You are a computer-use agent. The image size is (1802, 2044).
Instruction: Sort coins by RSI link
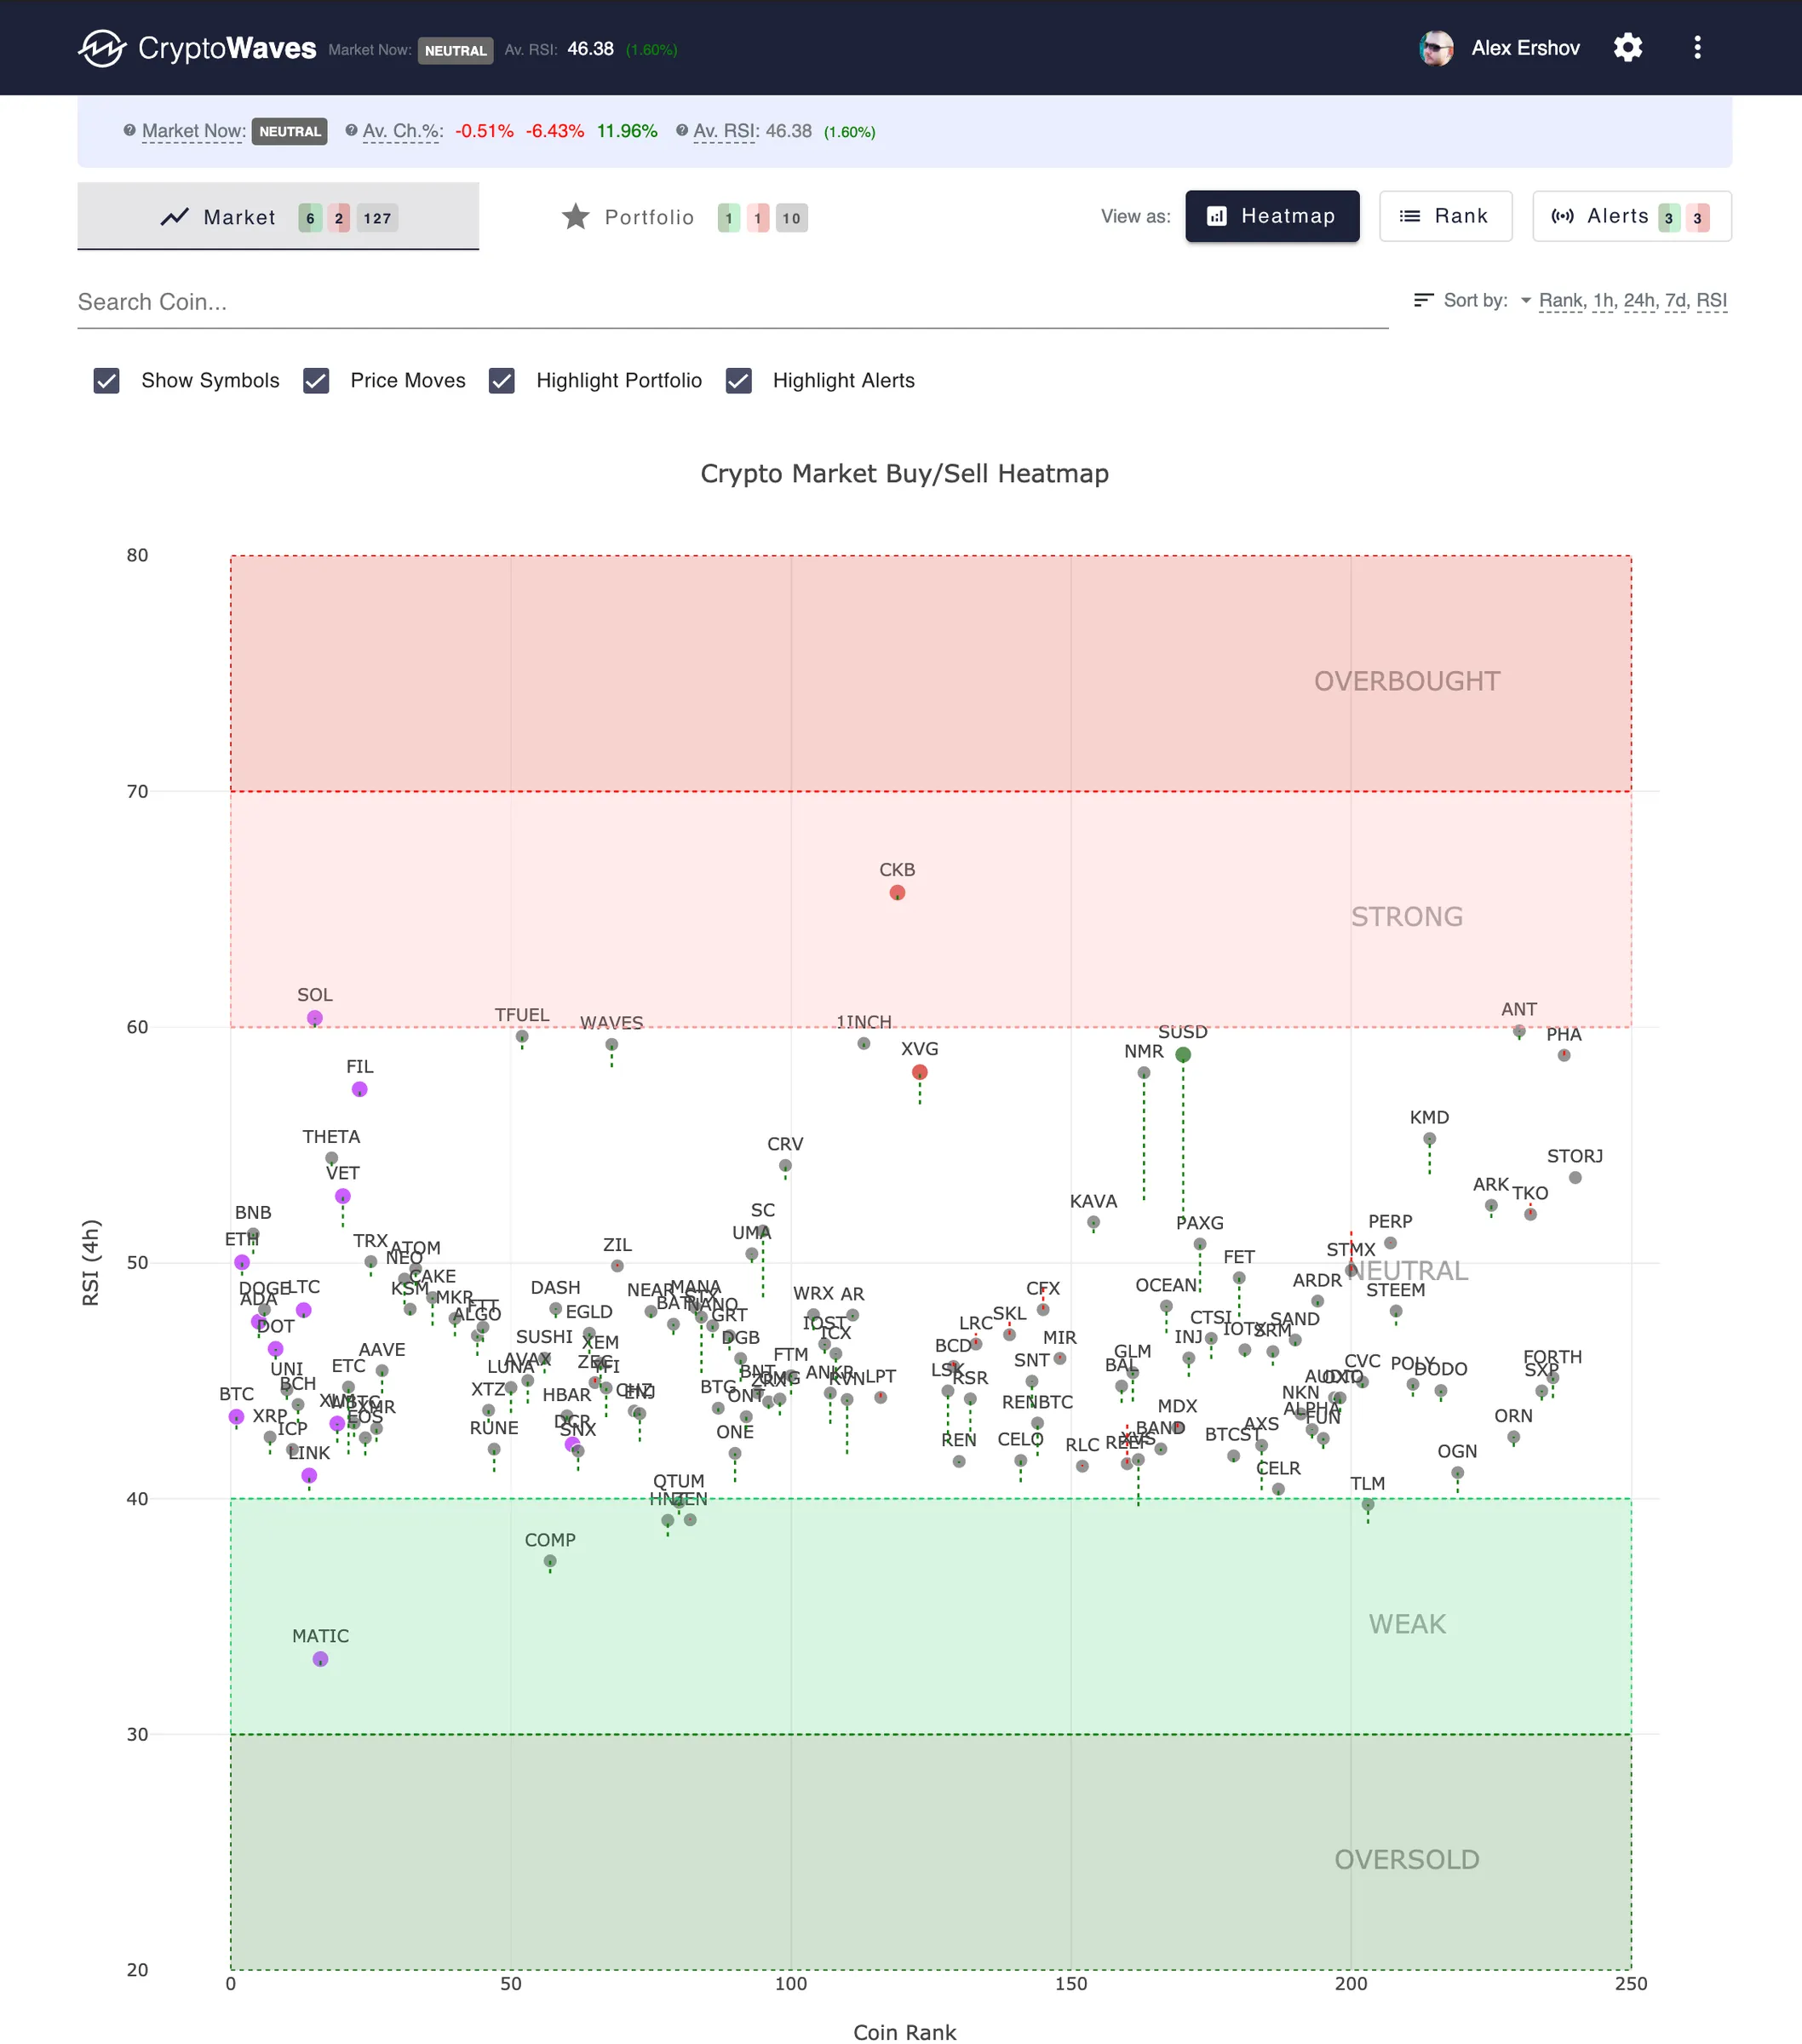pos(1713,300)
